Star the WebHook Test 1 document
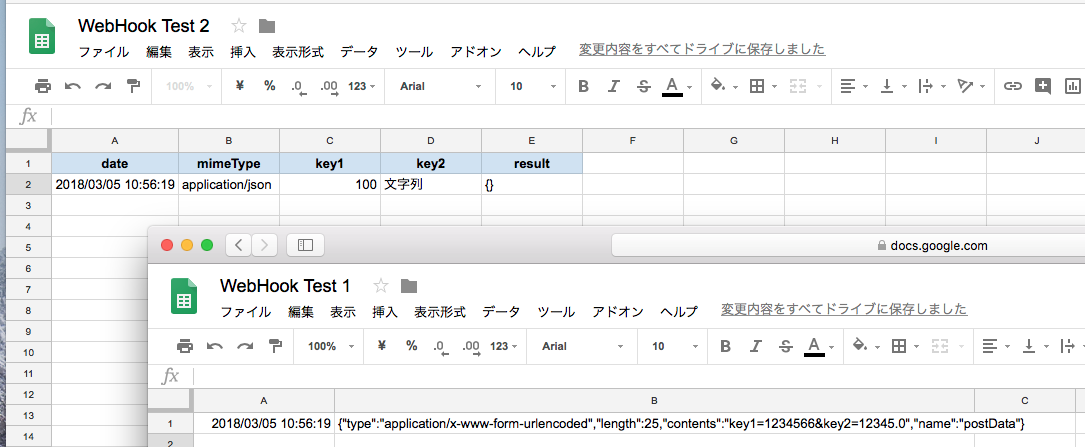This screenshot has height=447, width=1085. (381, 286)
